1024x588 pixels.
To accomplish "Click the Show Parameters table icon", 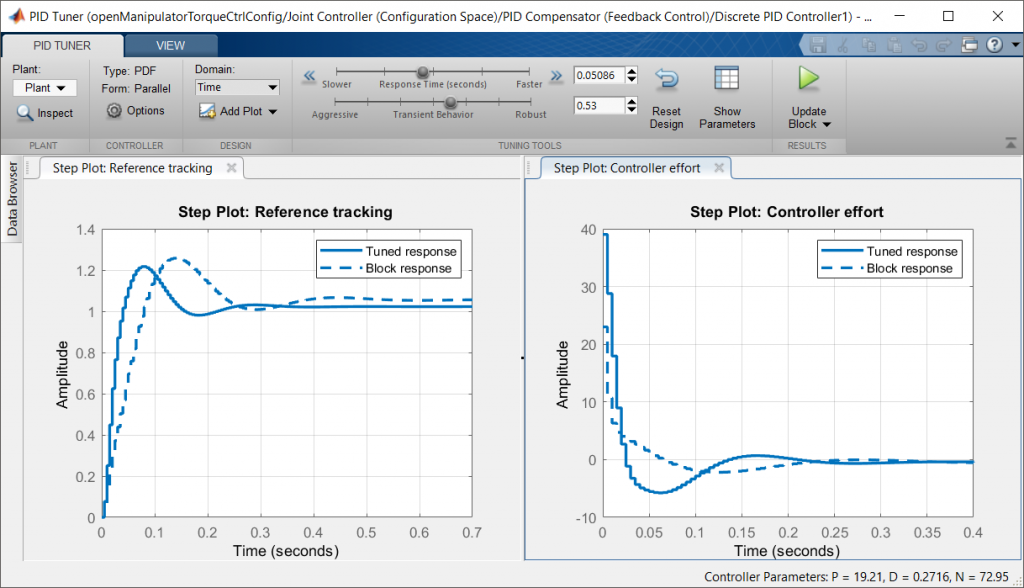I will (x=727, y=80).
